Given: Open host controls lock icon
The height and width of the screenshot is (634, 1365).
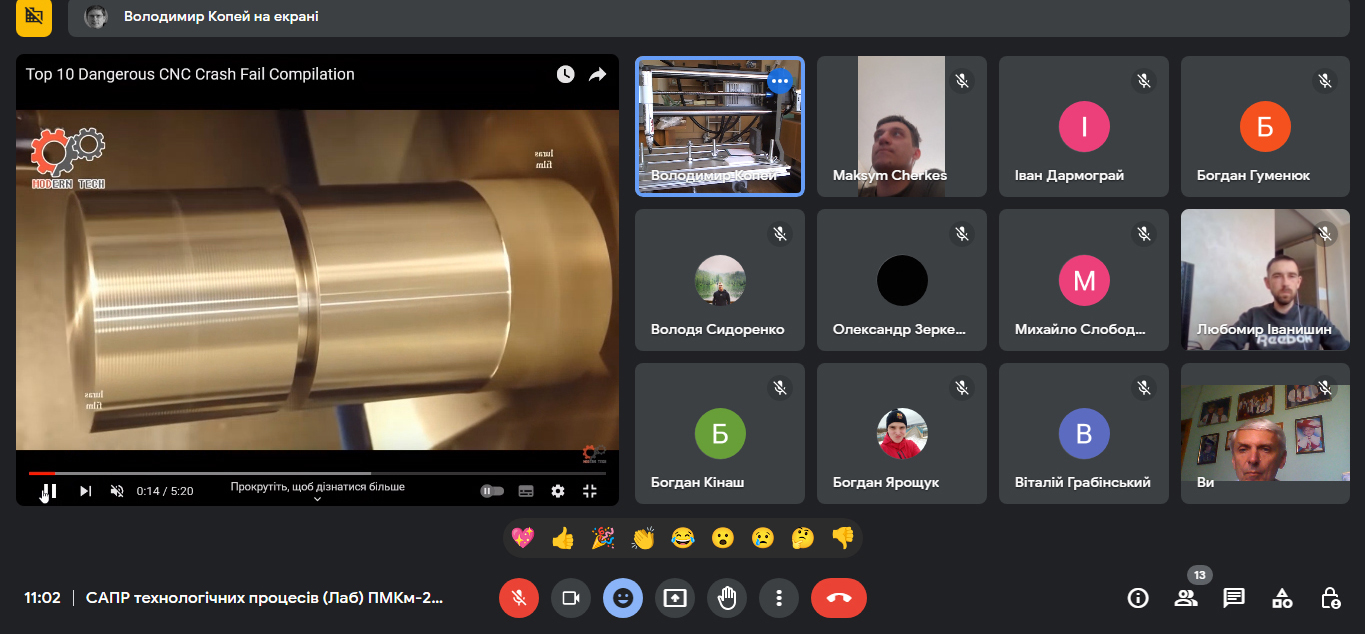Looking at the screenshot, I should 1330,598.
